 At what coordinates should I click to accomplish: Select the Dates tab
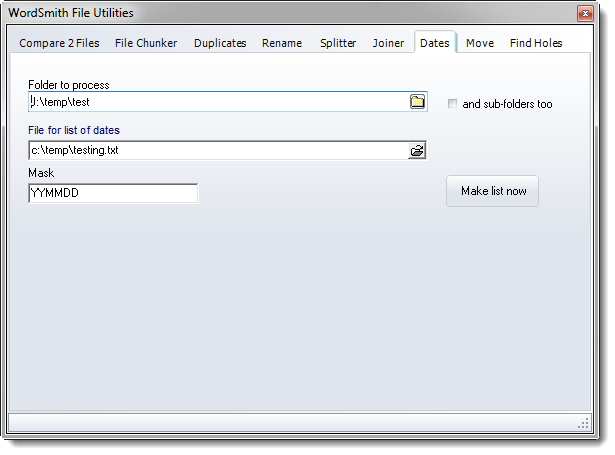coord(435,43)
